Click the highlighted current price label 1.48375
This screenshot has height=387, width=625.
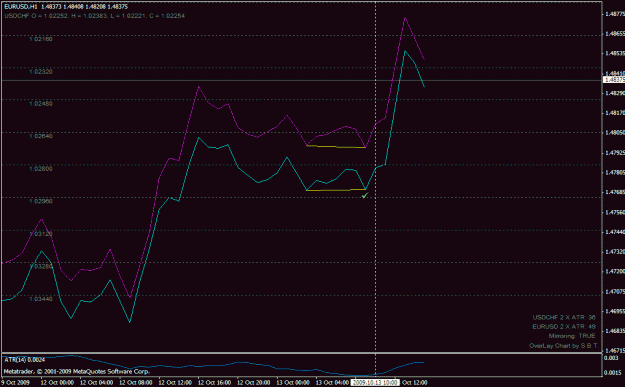tap(614, 80)
